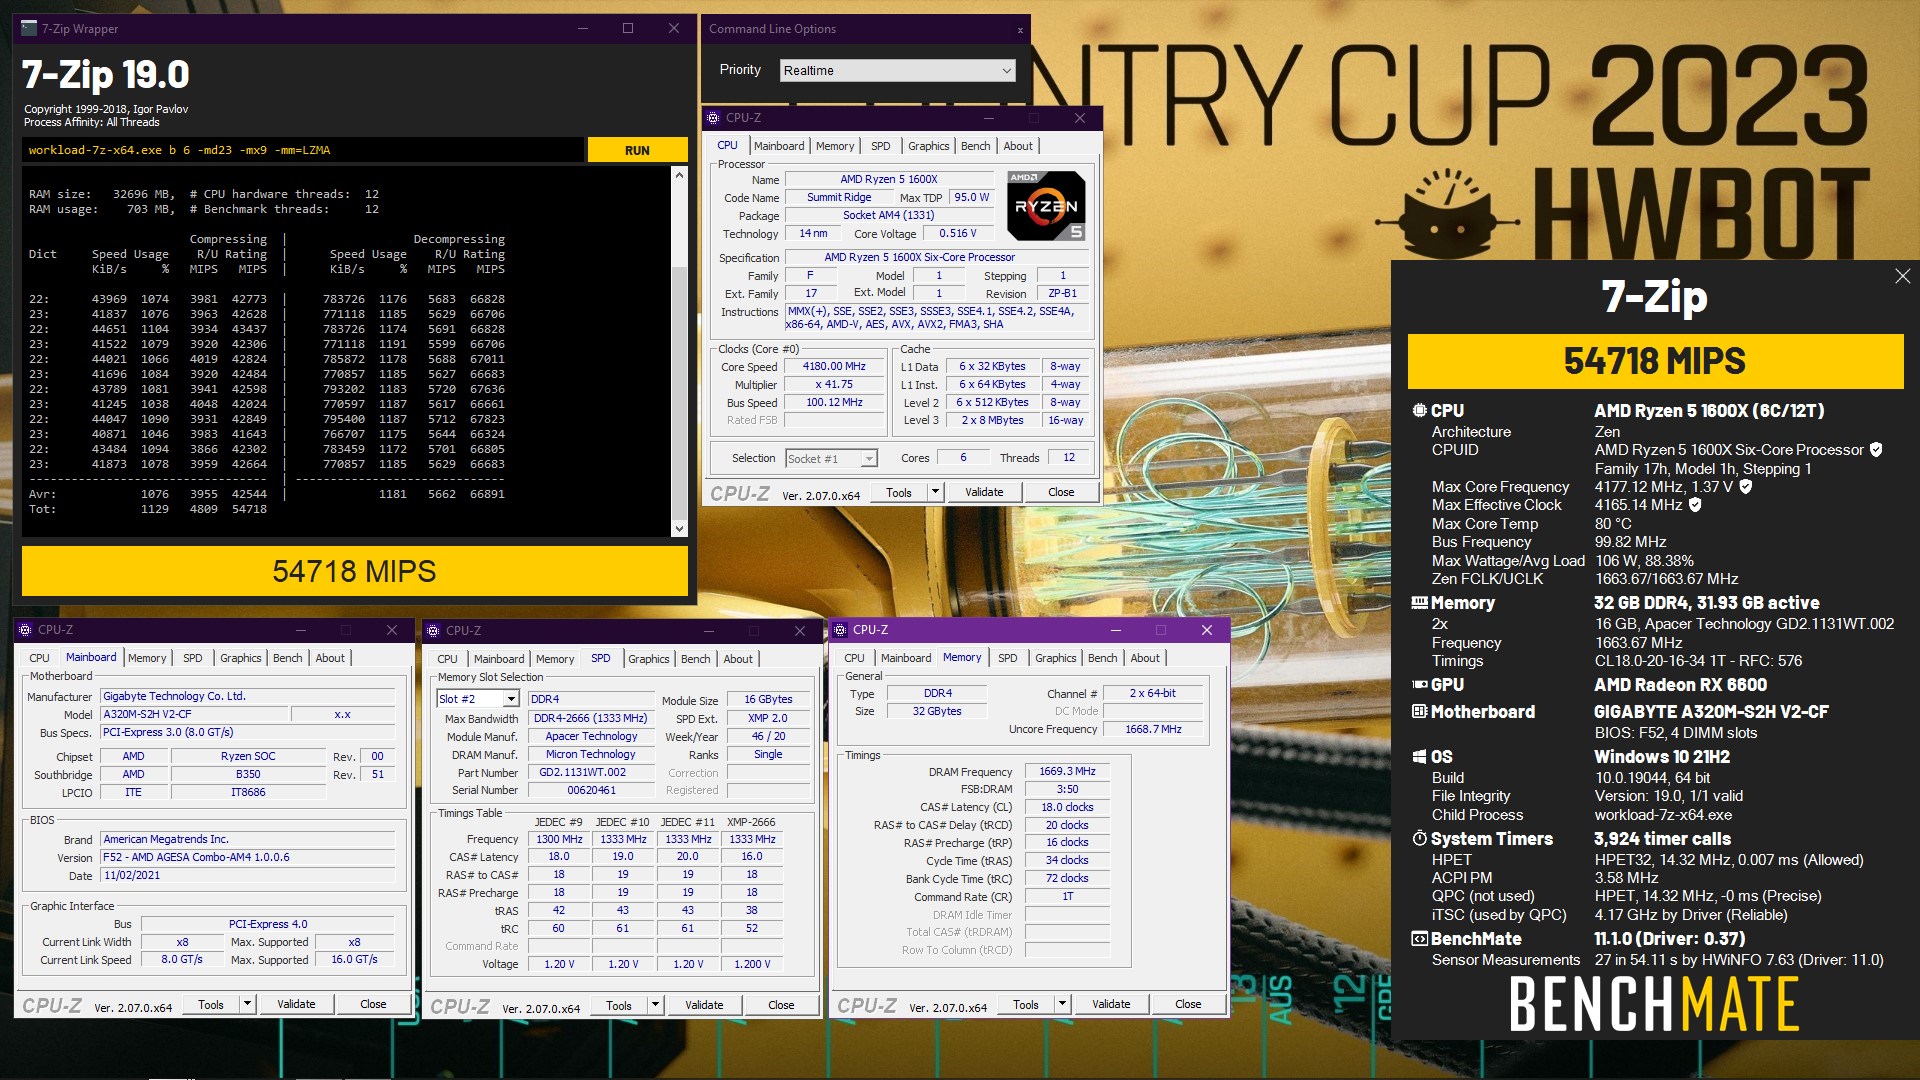This screenshot has width=1920, height=1080.
Task: Close the Command Line Options panel
Action: (x=1020, y=30)
